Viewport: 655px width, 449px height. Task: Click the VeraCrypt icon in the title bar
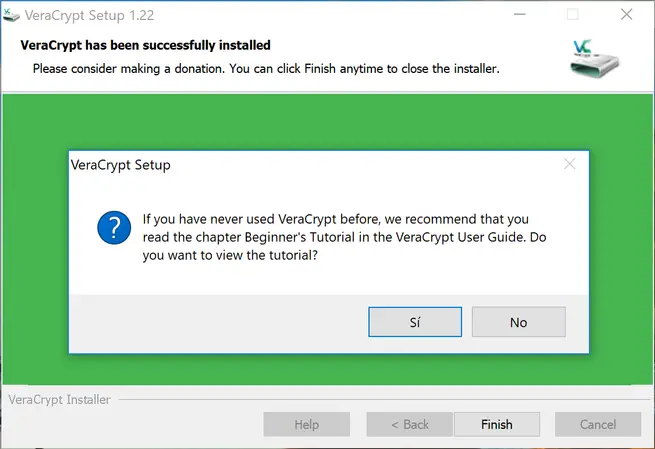tap(11, 15)
